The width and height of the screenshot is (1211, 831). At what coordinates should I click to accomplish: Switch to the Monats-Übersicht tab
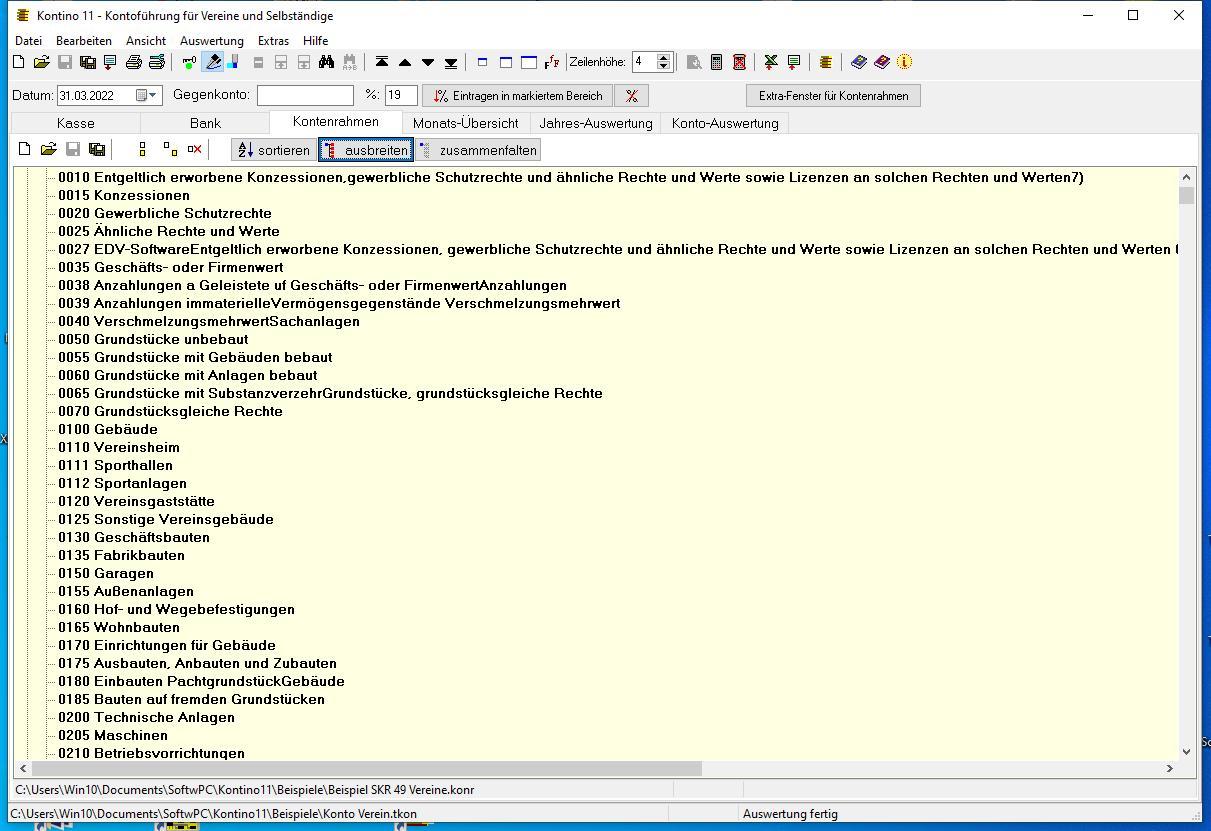coord(465,123)
